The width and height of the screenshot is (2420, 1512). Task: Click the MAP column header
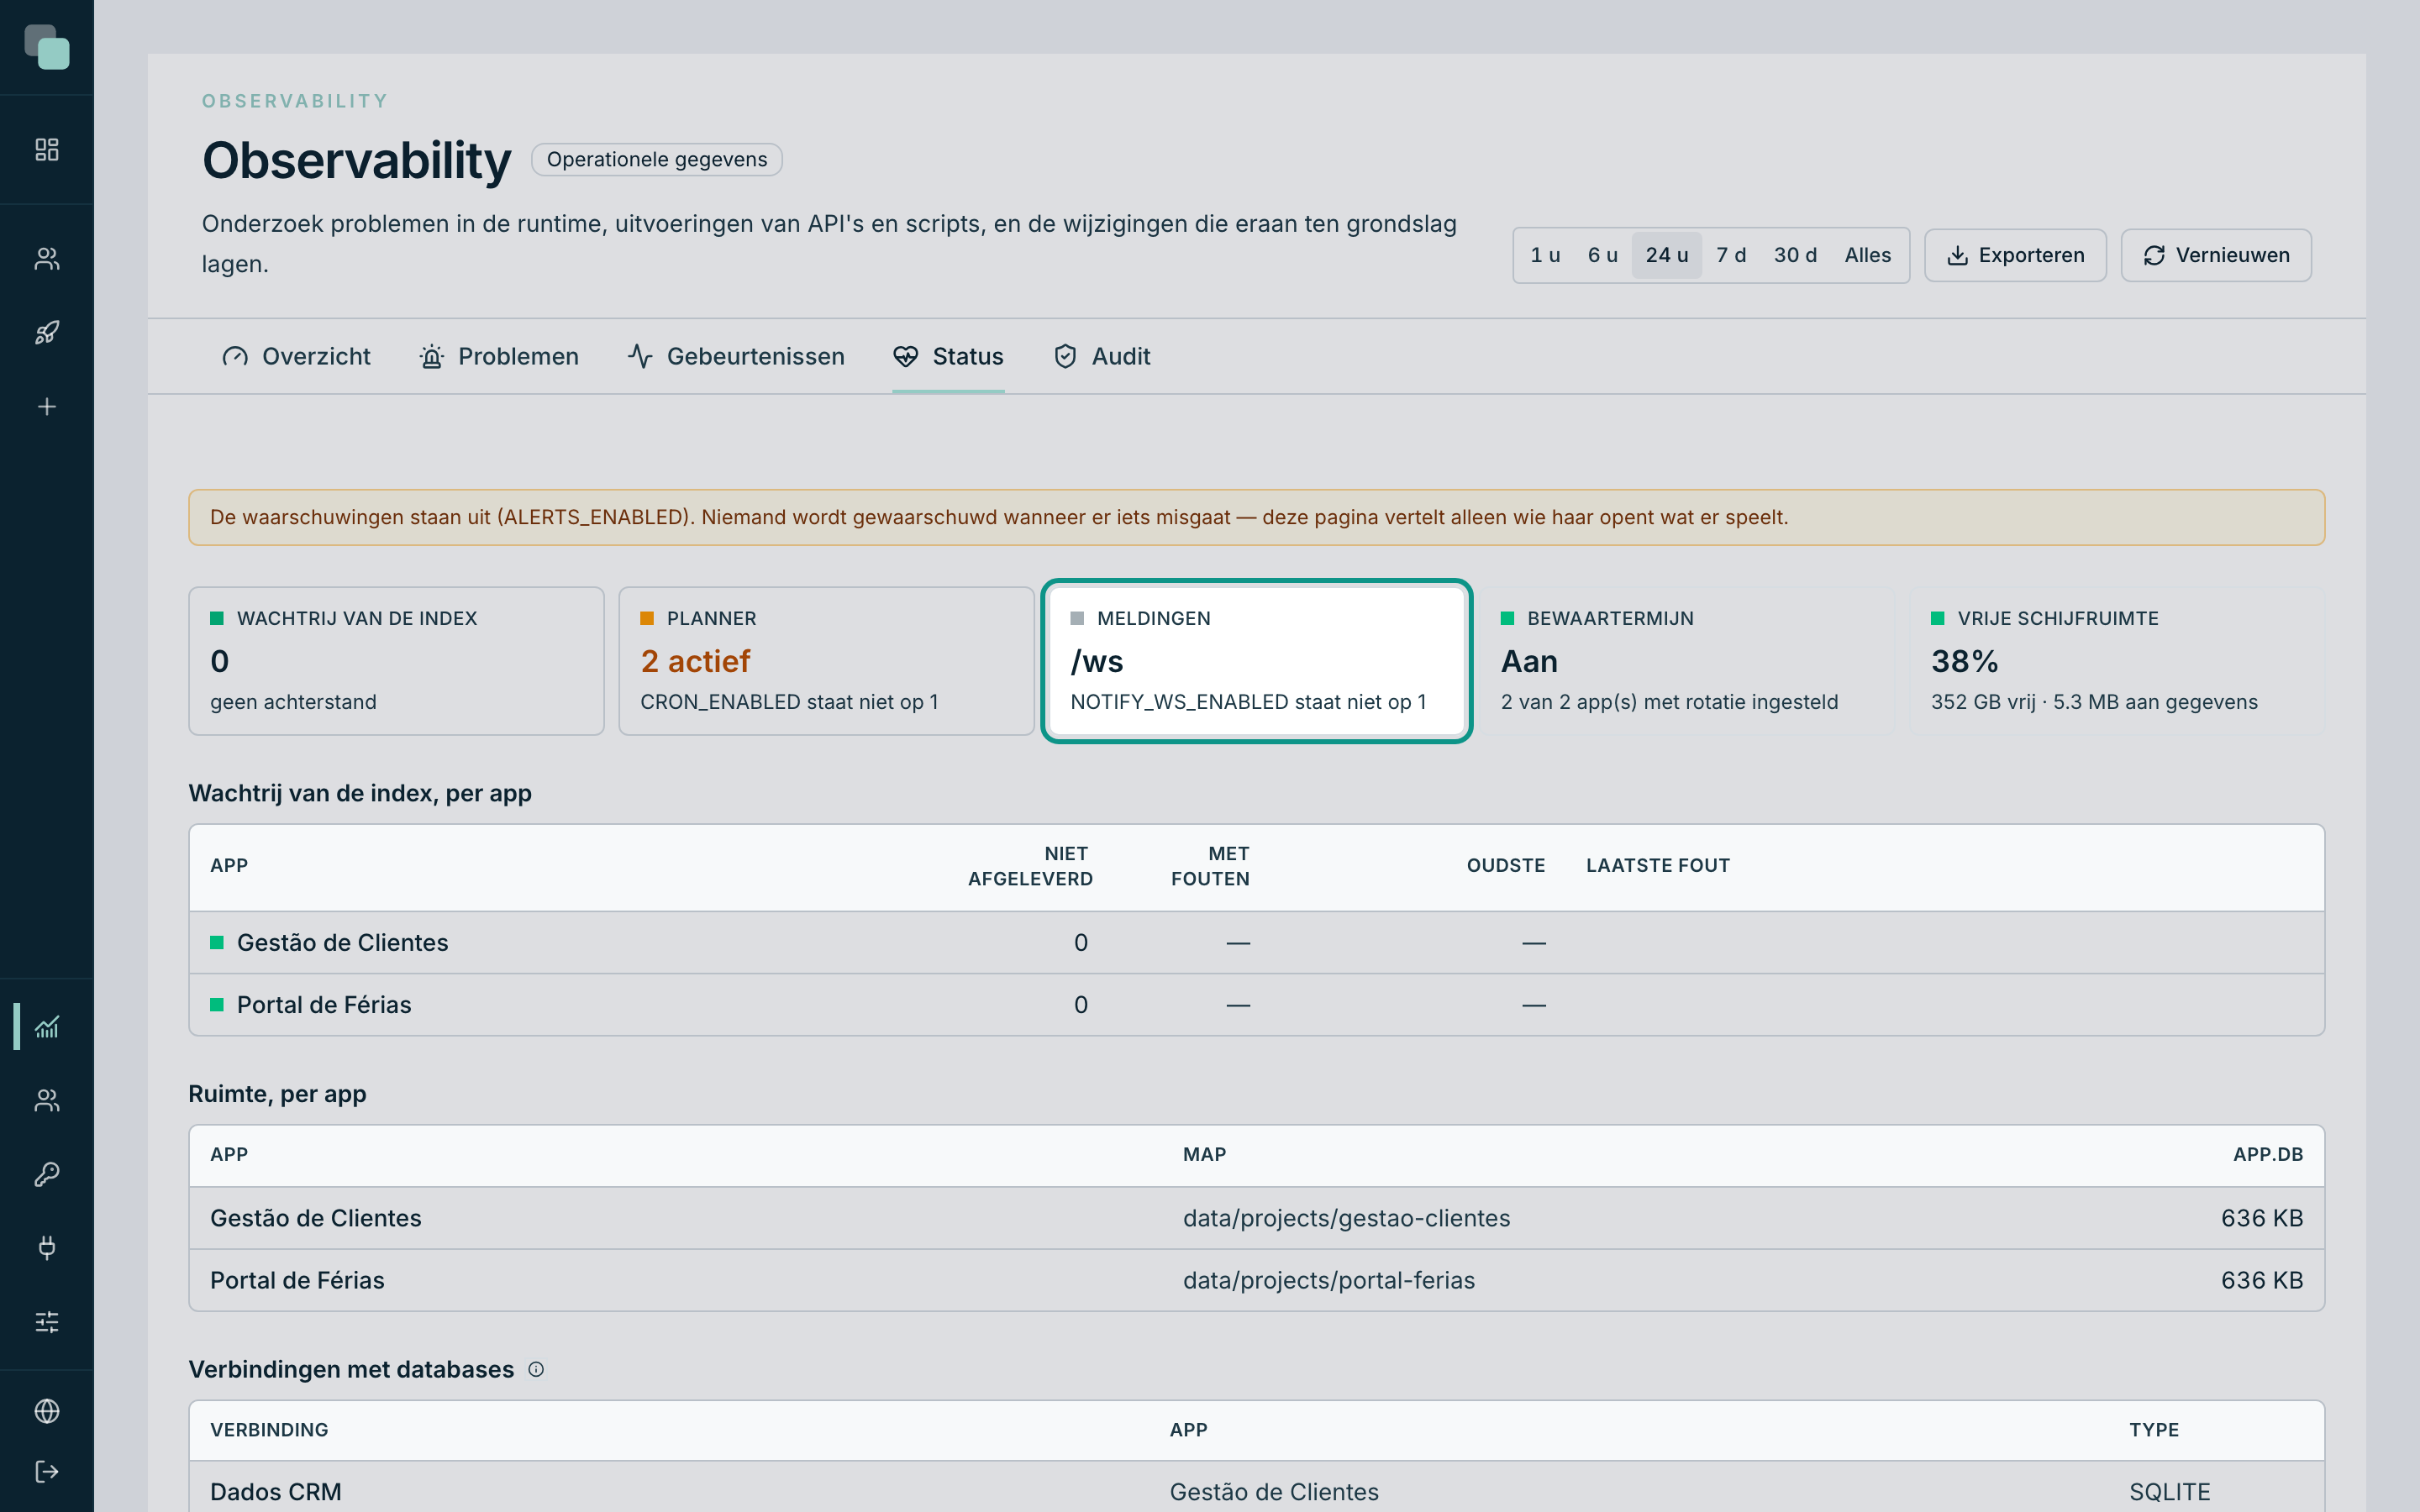click(1204, 1154)
